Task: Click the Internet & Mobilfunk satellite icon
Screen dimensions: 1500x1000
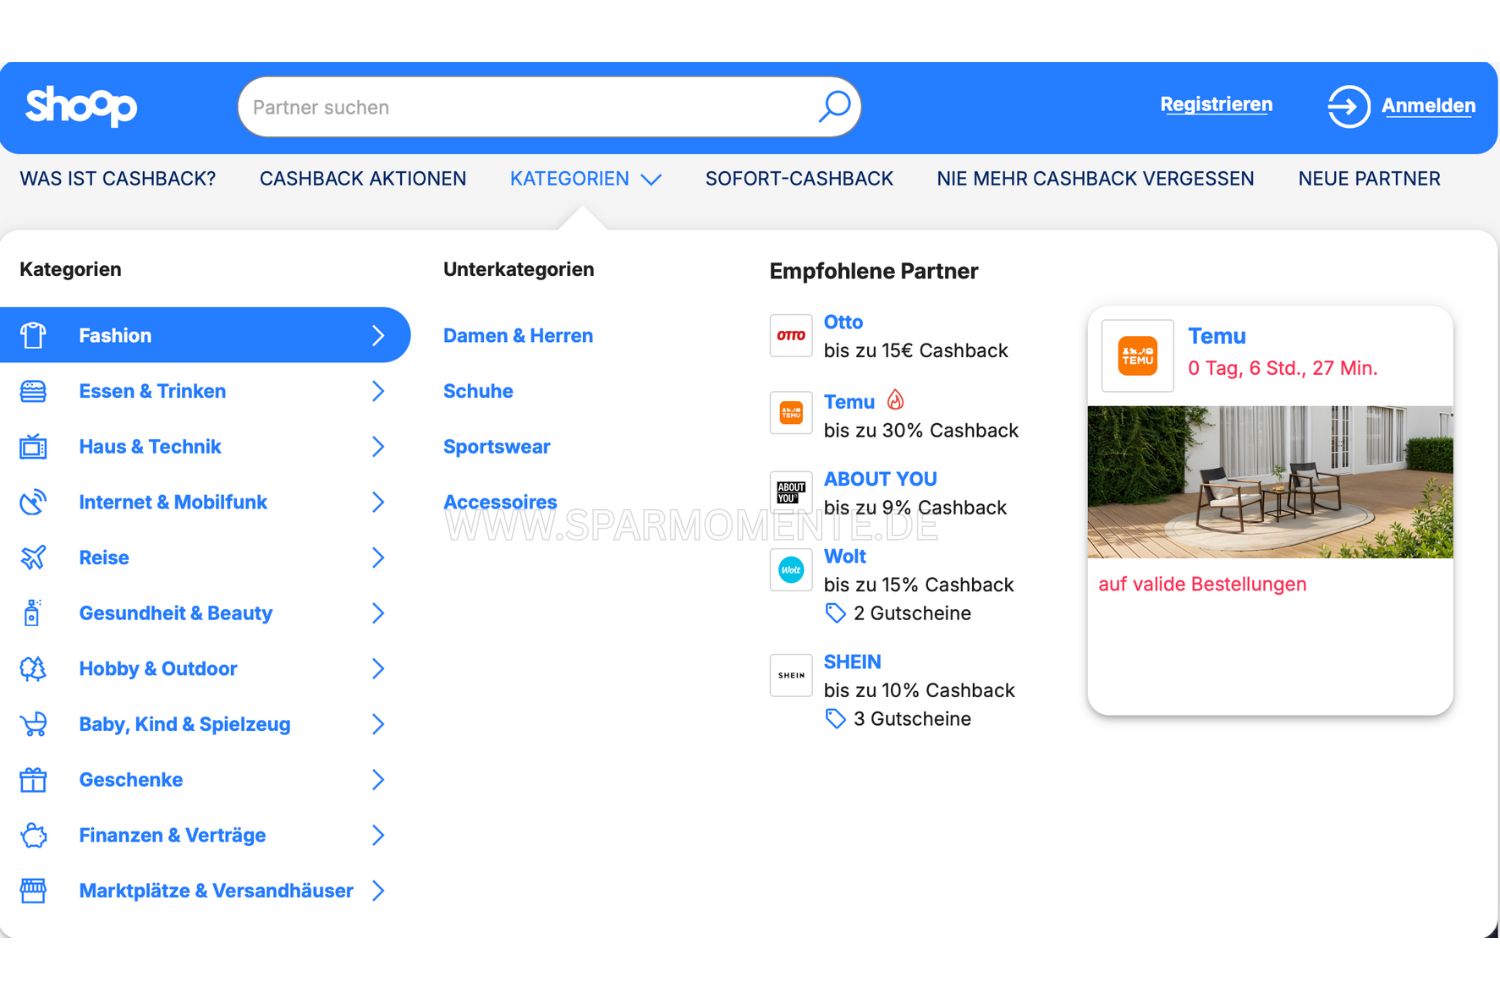Action: pos(33,502)
